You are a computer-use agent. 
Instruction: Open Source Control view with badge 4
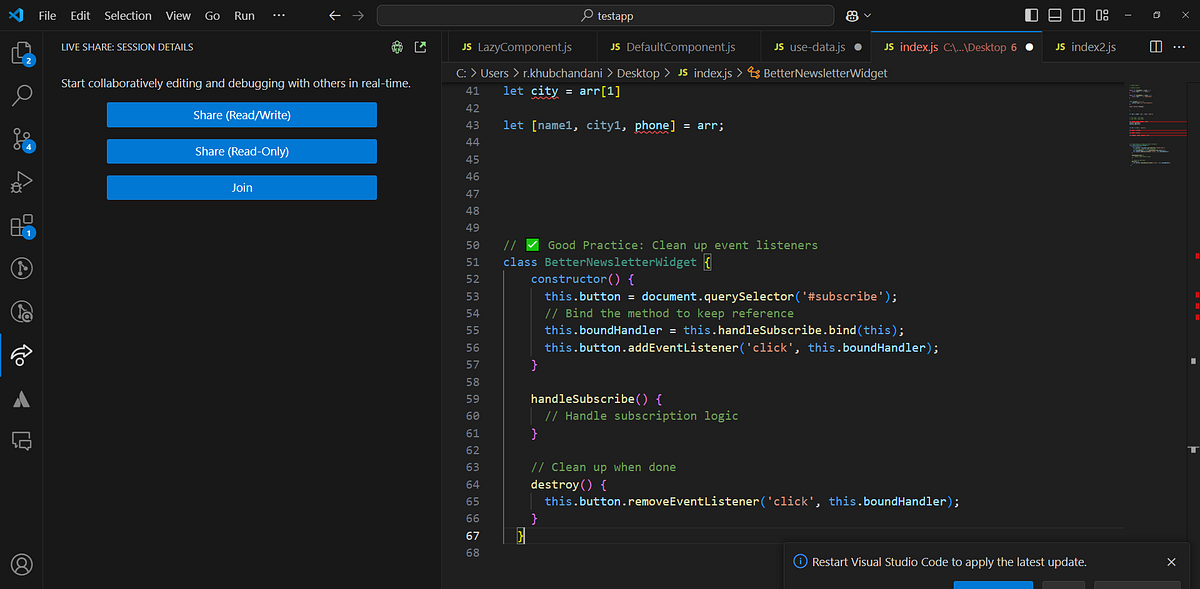22,139
